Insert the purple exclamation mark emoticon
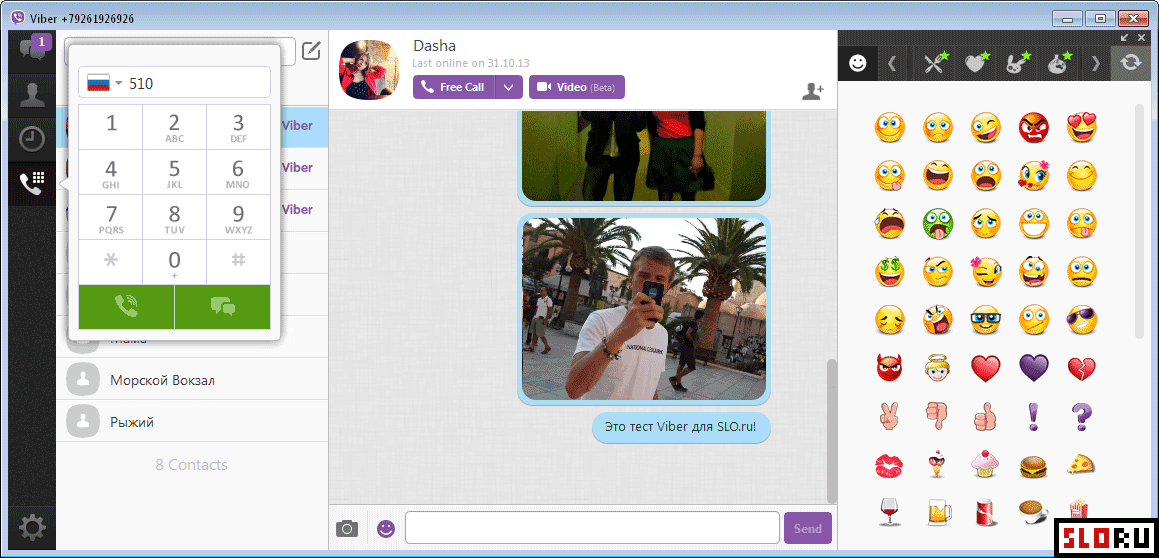This screenshot has height=558, width=1159. click(x=1033, y=417)
